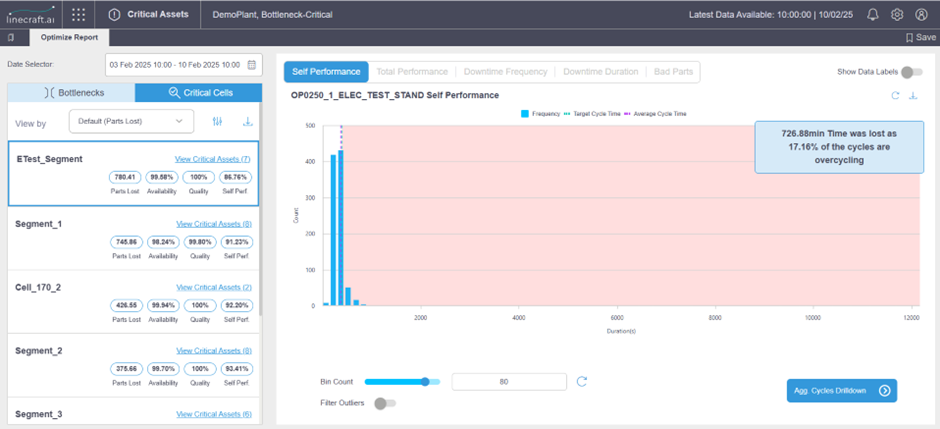Click the bookmark icon left of Optimize Report
This screenshot has width=940, height=429.
tap(11, 38)
